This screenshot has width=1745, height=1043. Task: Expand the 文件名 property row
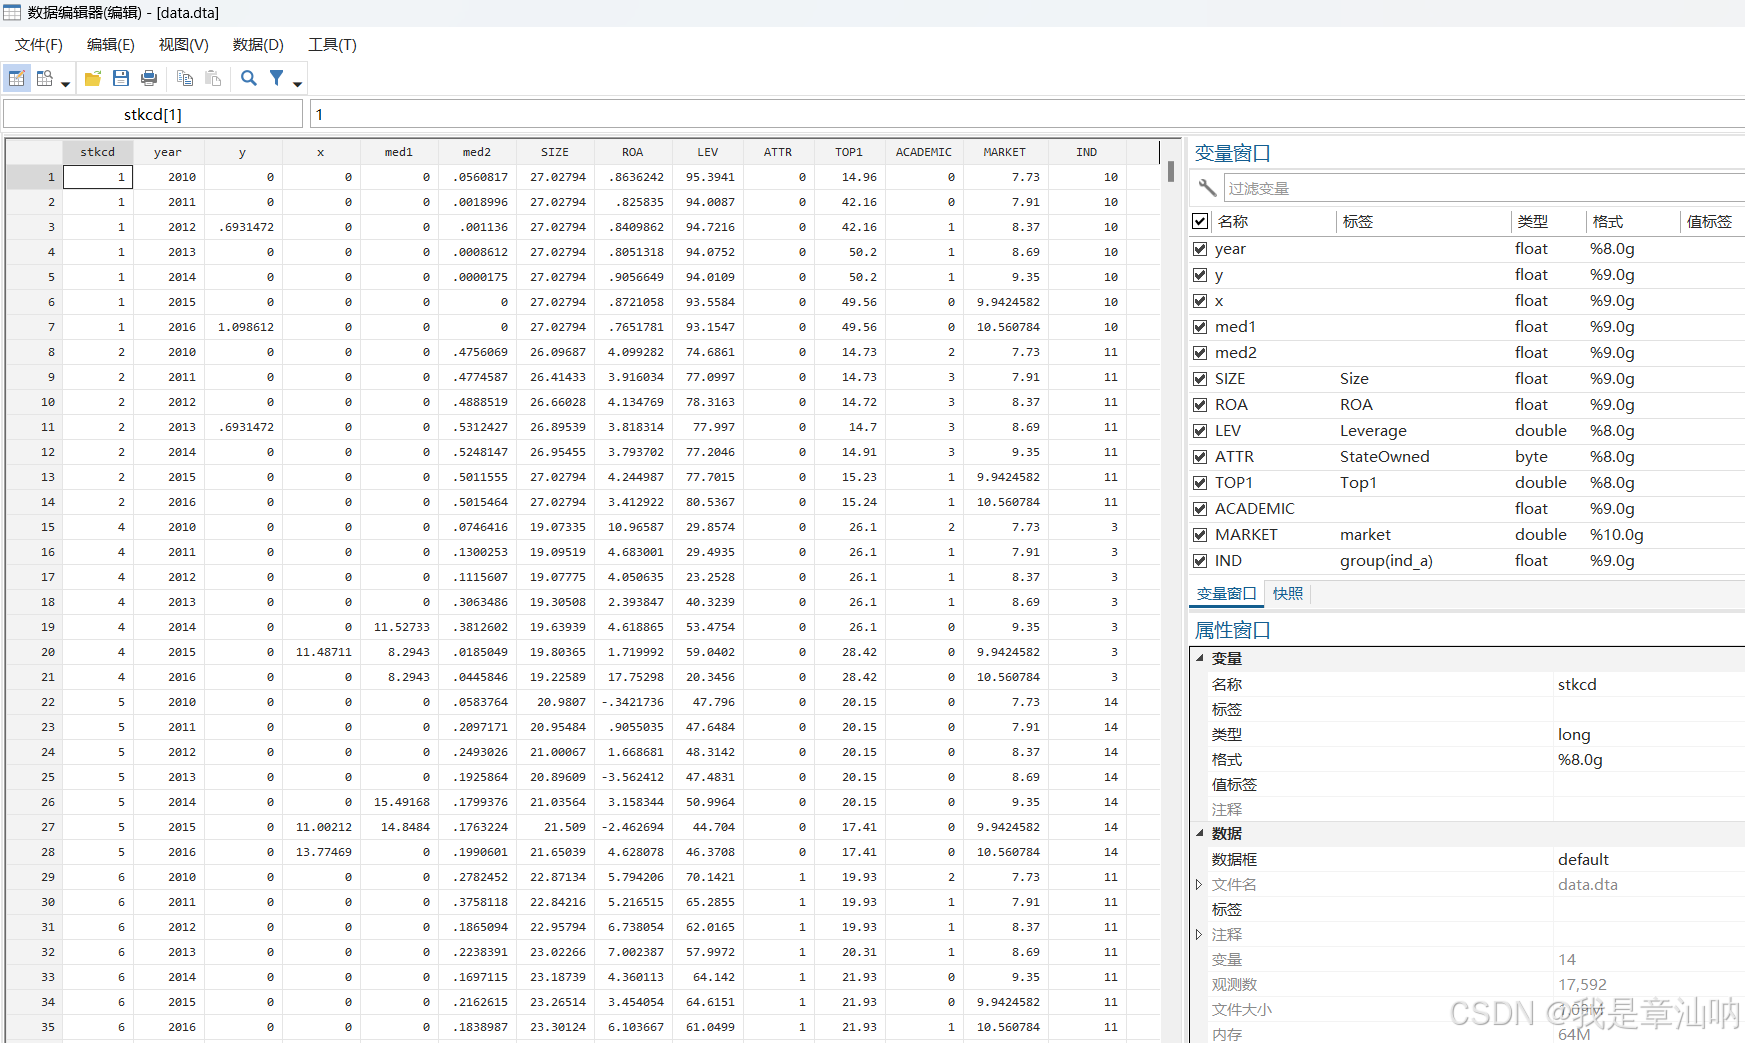click(1199, 884)
